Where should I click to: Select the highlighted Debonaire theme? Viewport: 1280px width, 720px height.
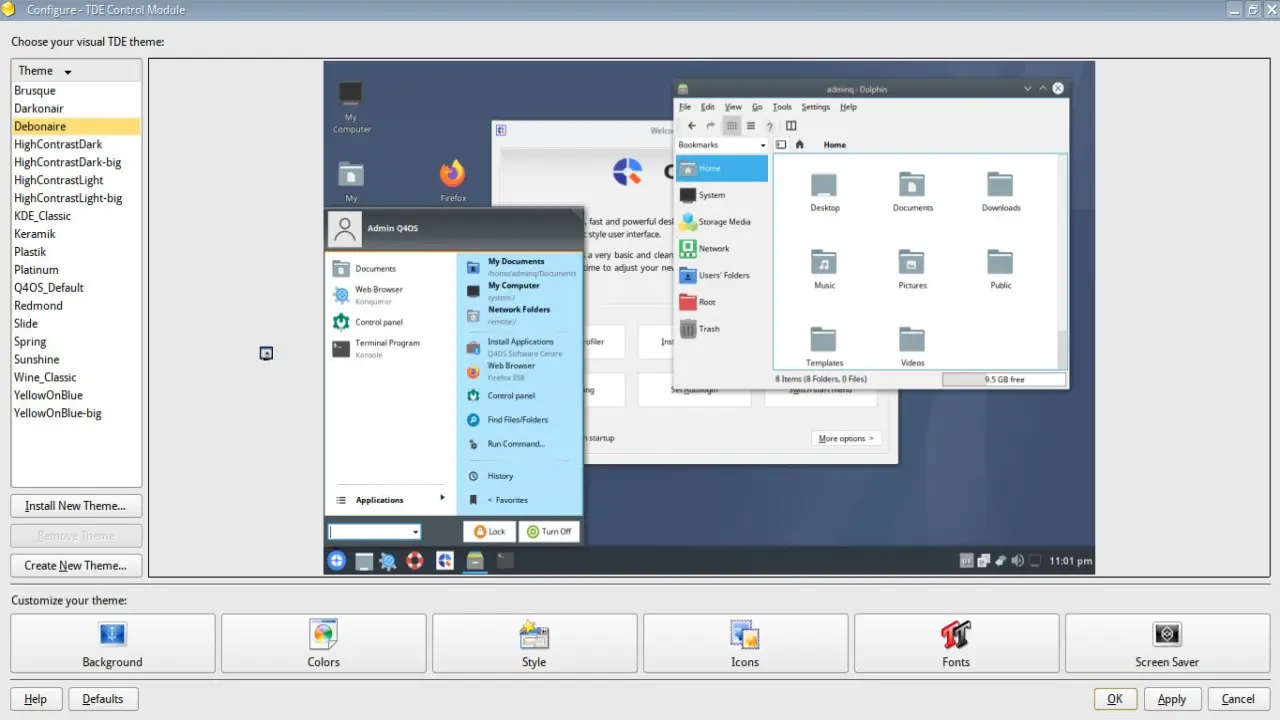pos(76,127)
